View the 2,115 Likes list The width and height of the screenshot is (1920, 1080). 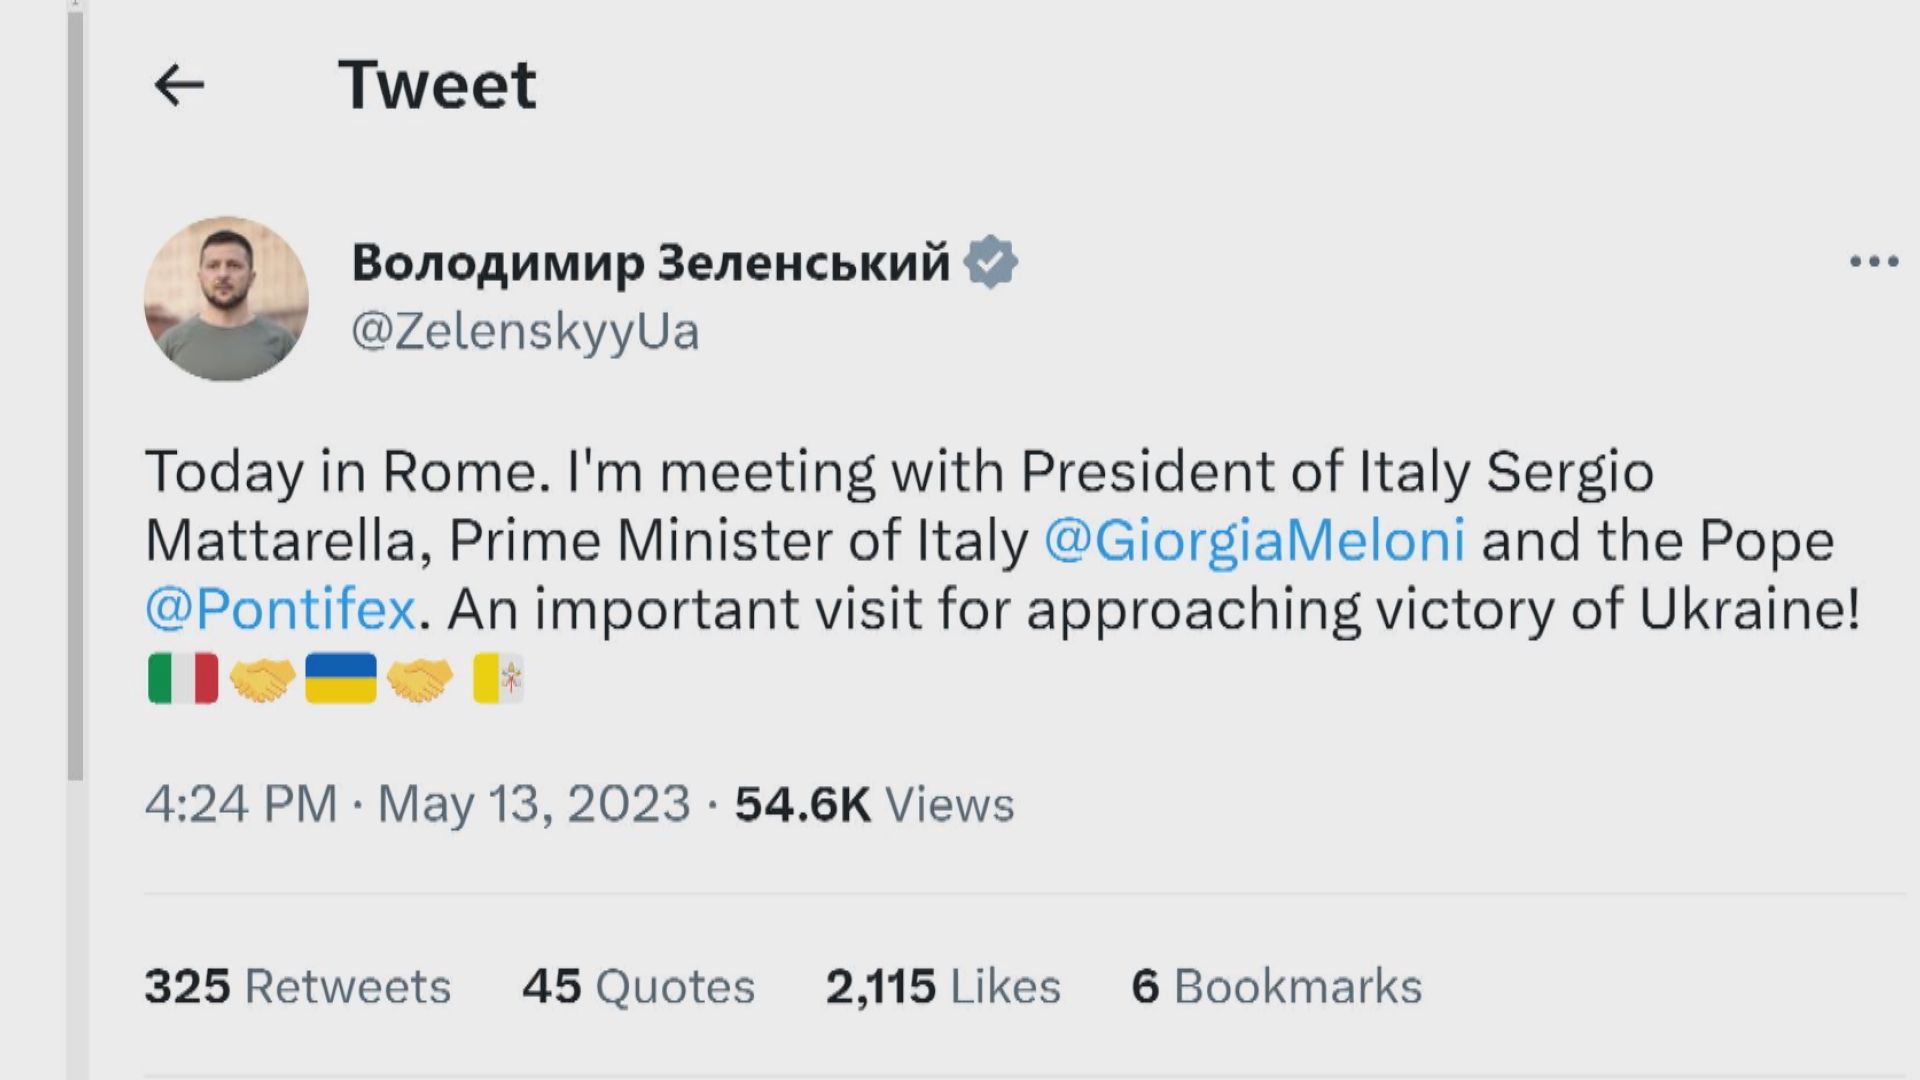(942, 987)
